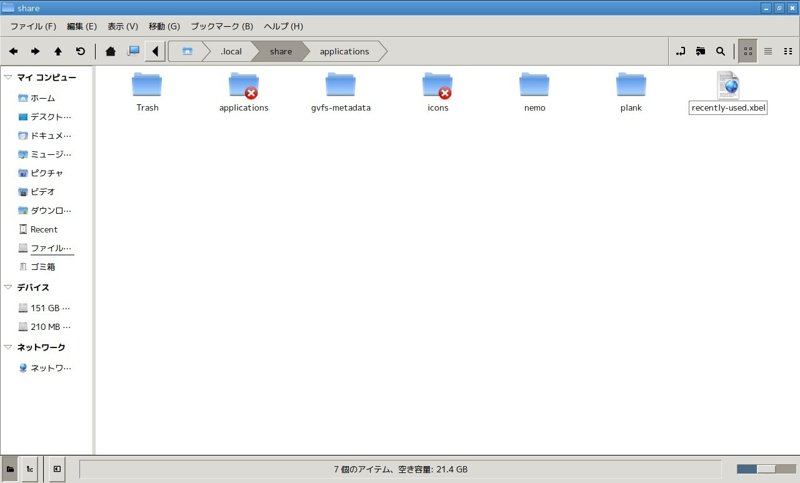Viewport: 800px width, 483px height.
Task: Select the applications folder icon
Action: pyautogui.click(x=244, y=85)
